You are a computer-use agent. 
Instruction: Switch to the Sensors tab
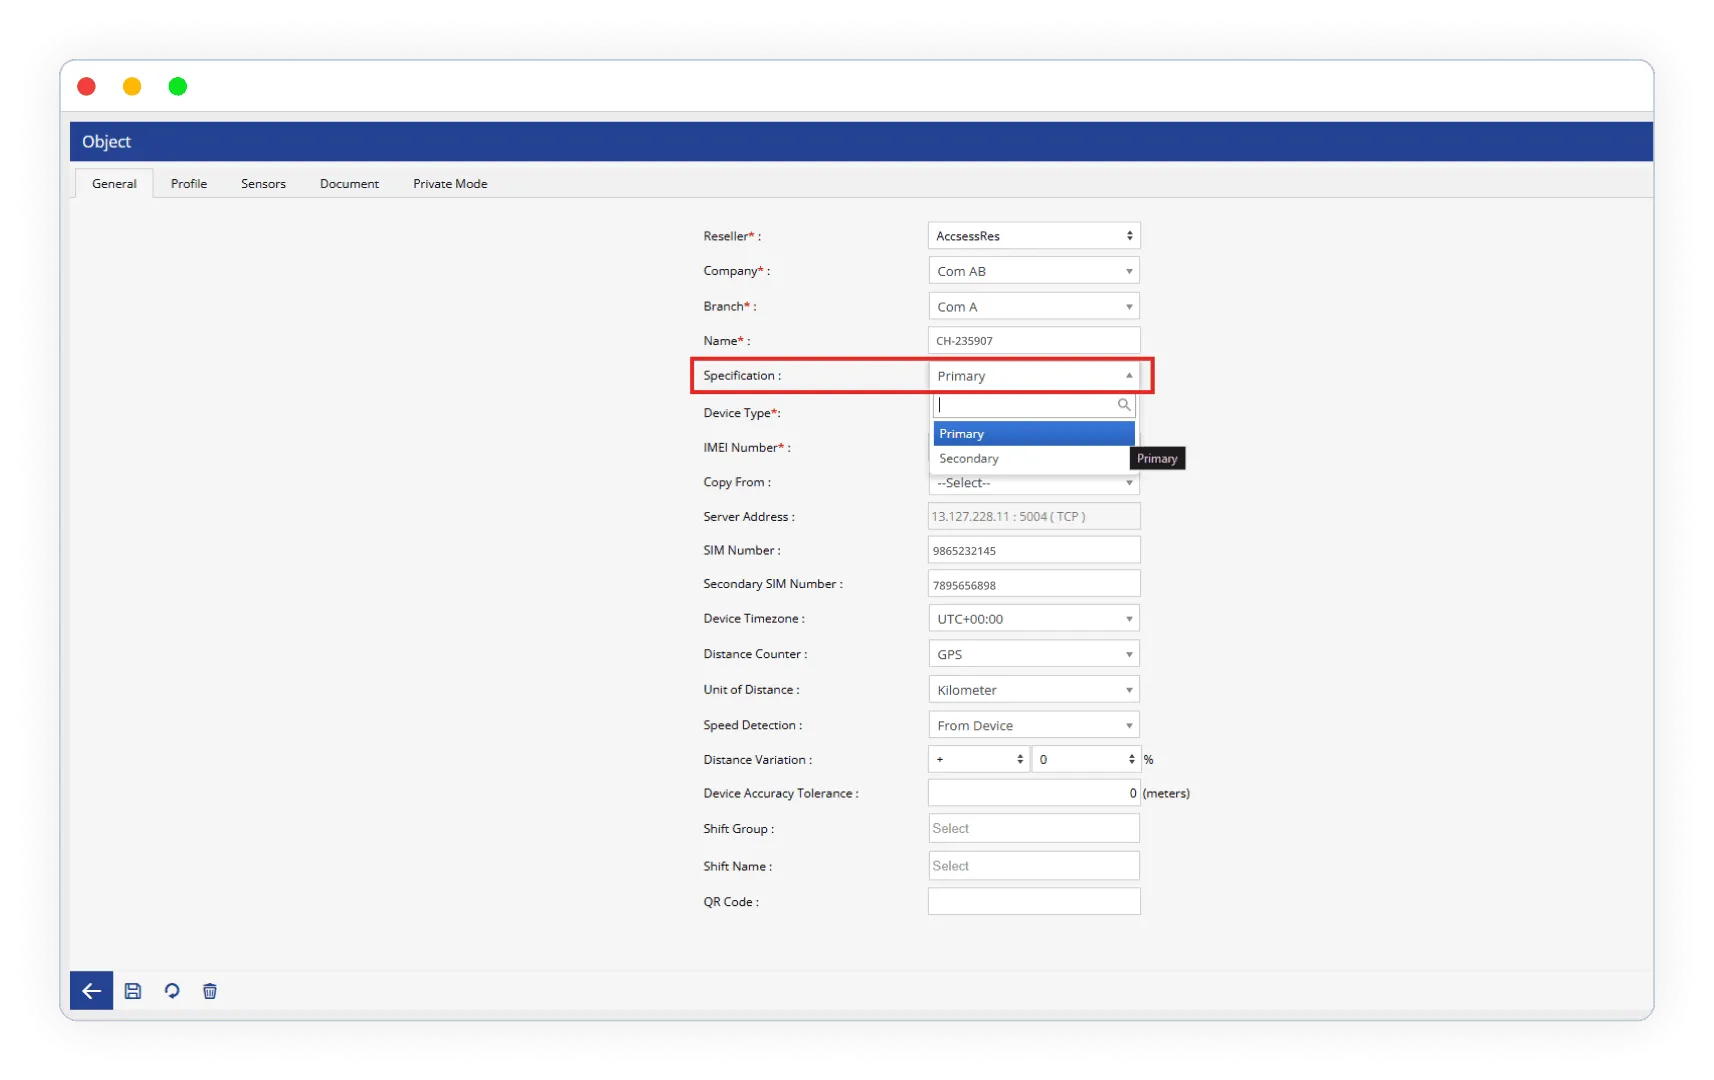(263, 184)
